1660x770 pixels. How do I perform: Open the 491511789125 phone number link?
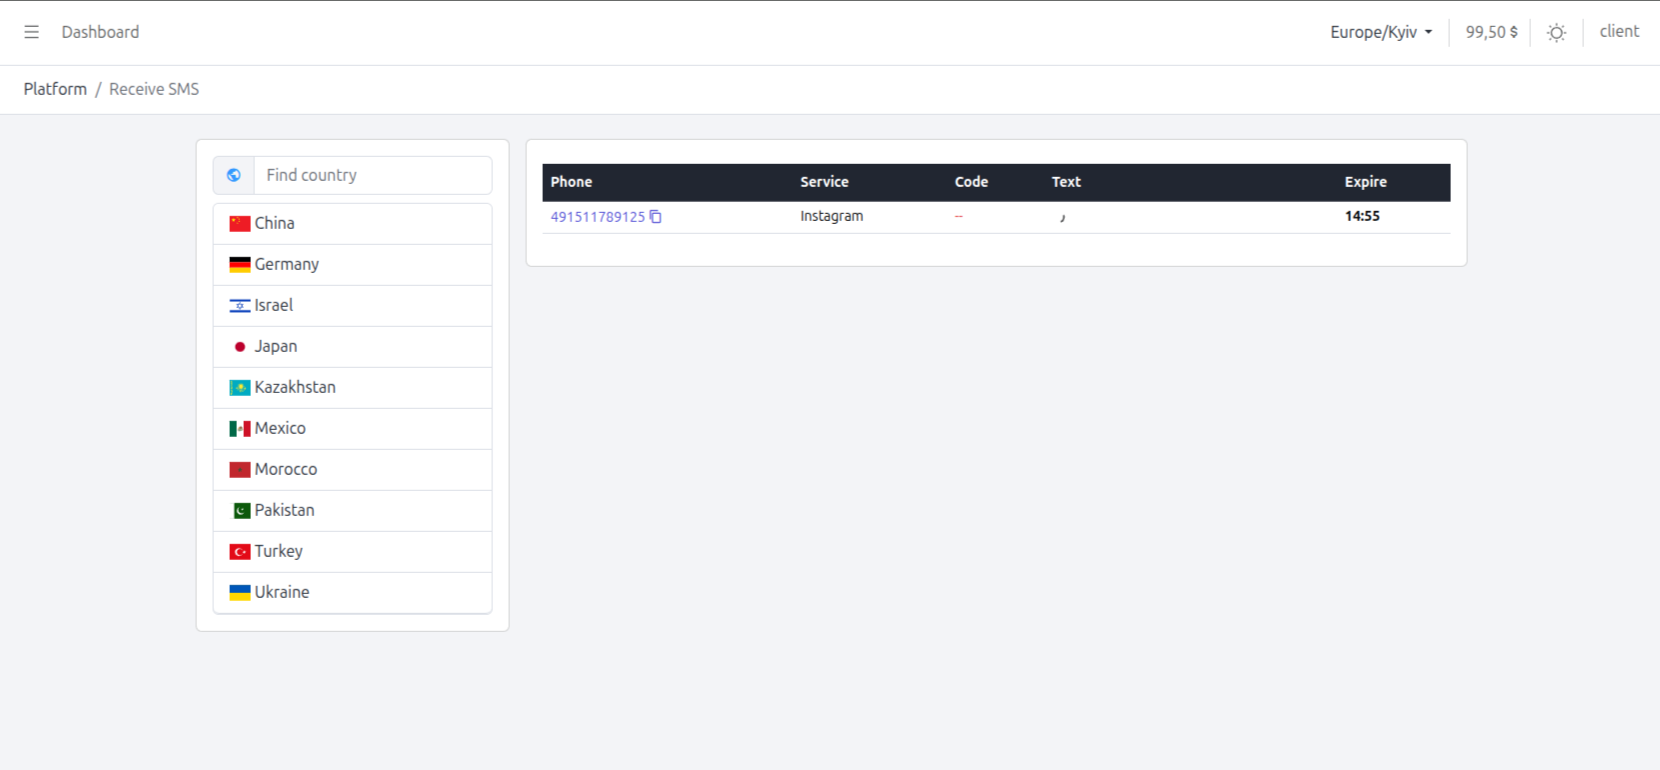(597, 217)
